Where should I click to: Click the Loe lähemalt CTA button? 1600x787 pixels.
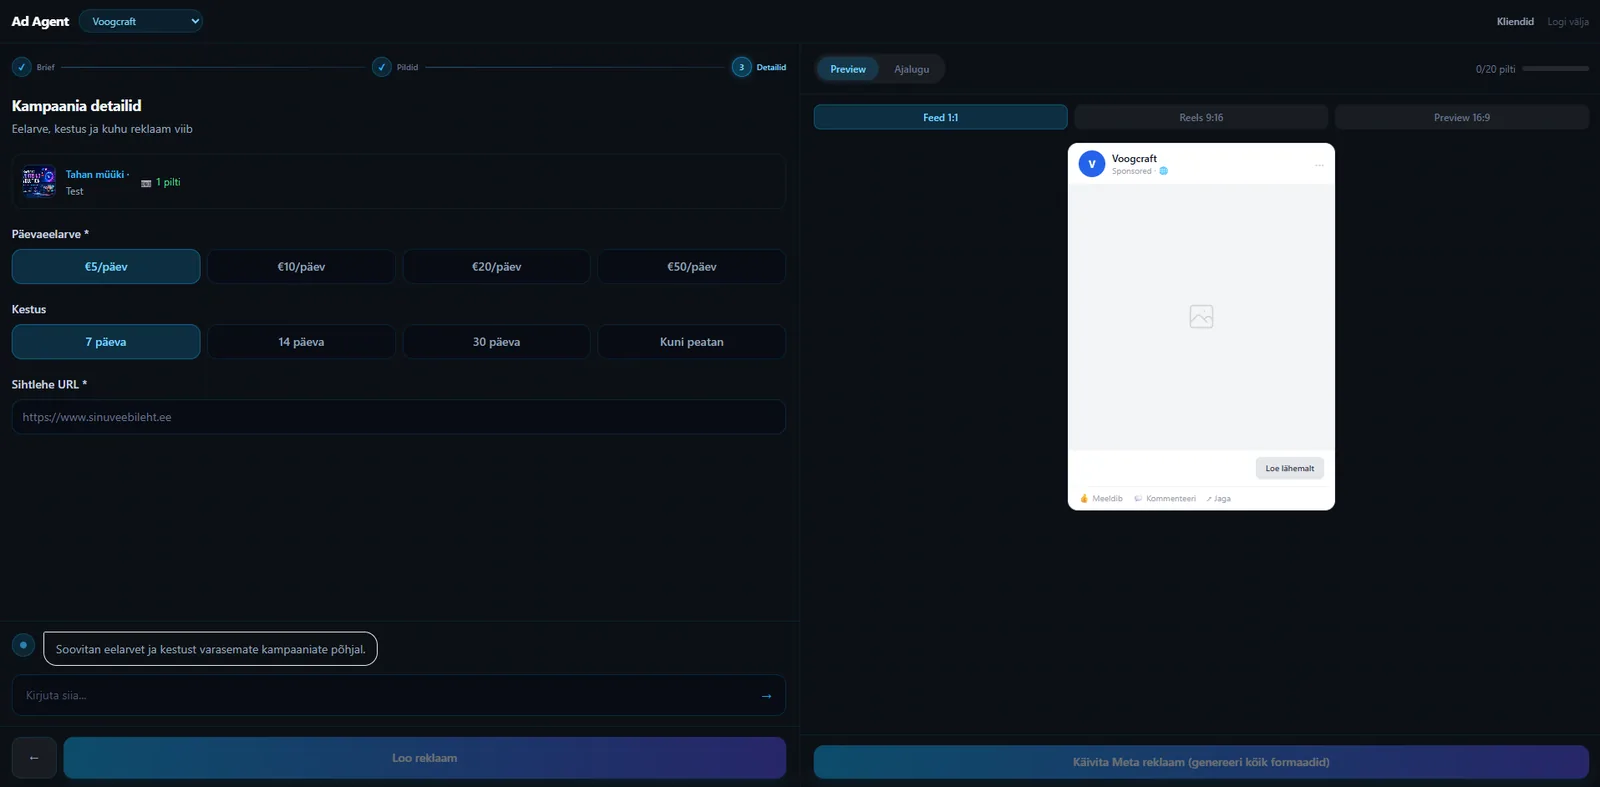point(1290,468)
